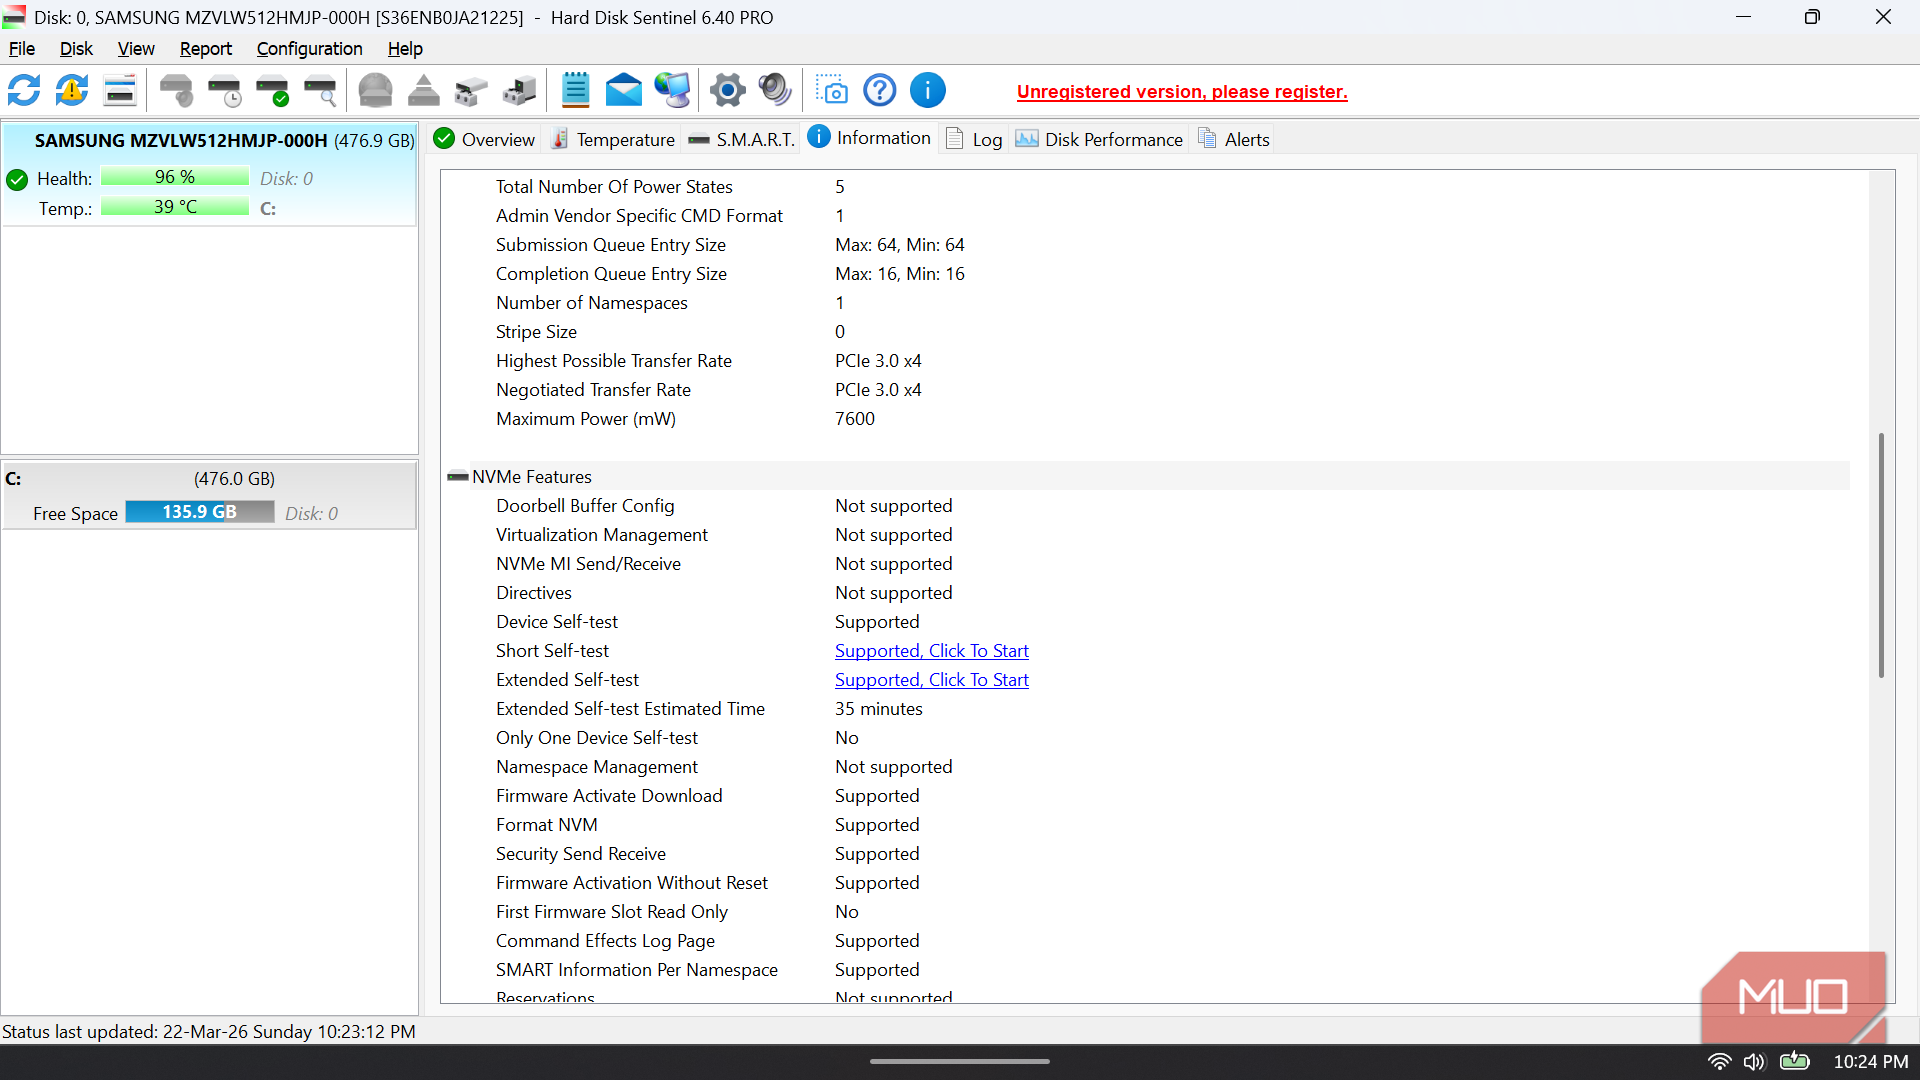Switch to the Disk Performance tab
The height and width of the screenshot is (1080, 1920).
pyautogui.click(x=1100, y=139)
